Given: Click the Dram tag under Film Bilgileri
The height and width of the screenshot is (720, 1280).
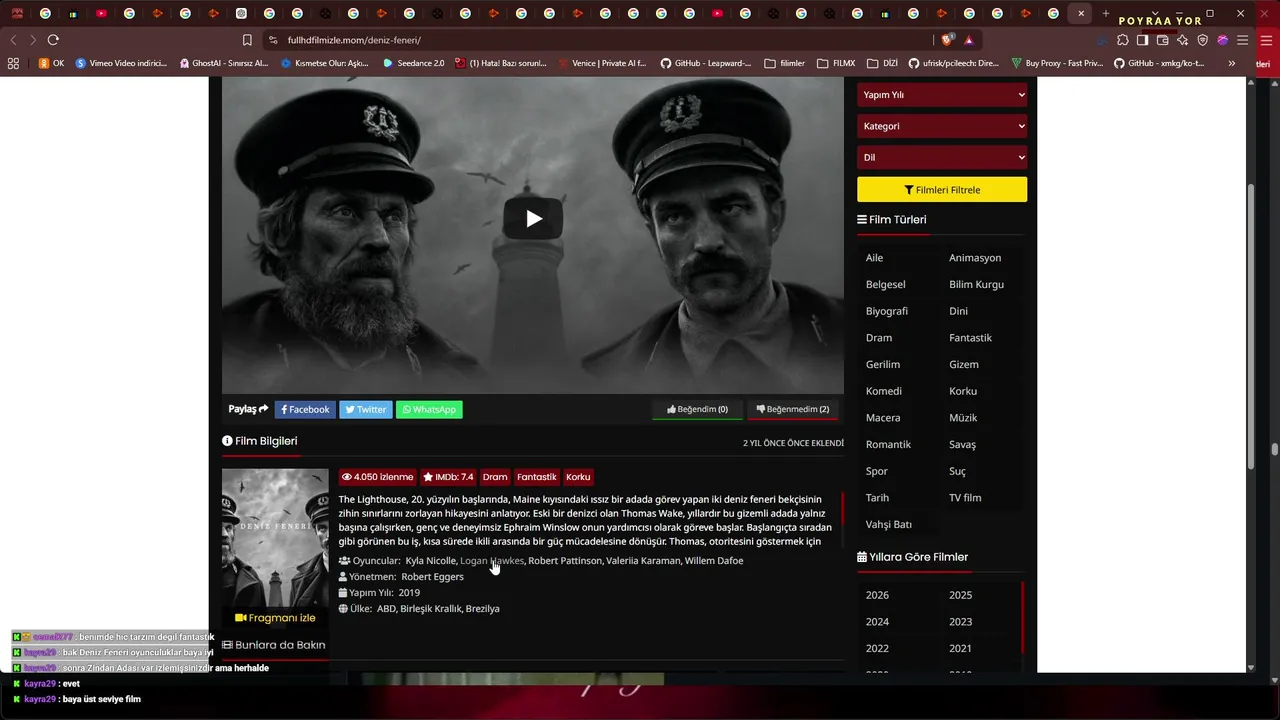Looking at the screenshot, I should pyautogui.click(x=495, y=477).
